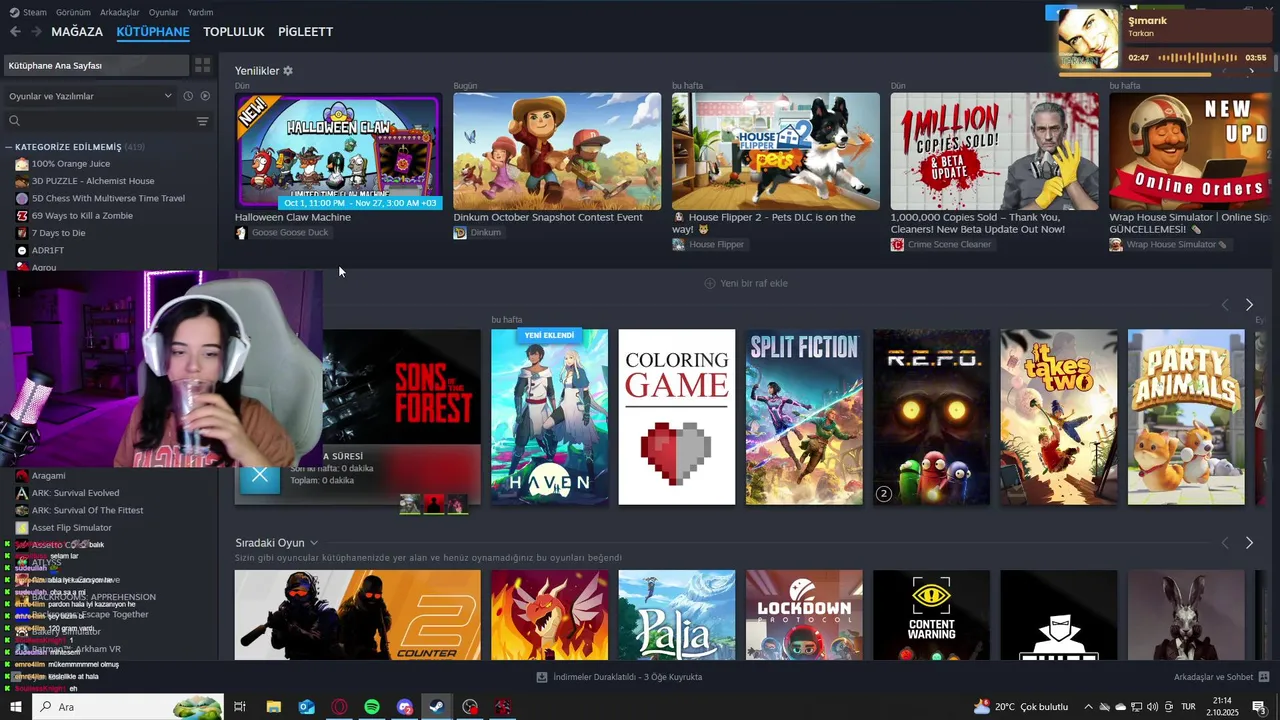Image resolution: width=1280 pixels, height=720 pixels.
Task: Open İndirmeler Duraklatıldı download status
Action: (620, 677)
